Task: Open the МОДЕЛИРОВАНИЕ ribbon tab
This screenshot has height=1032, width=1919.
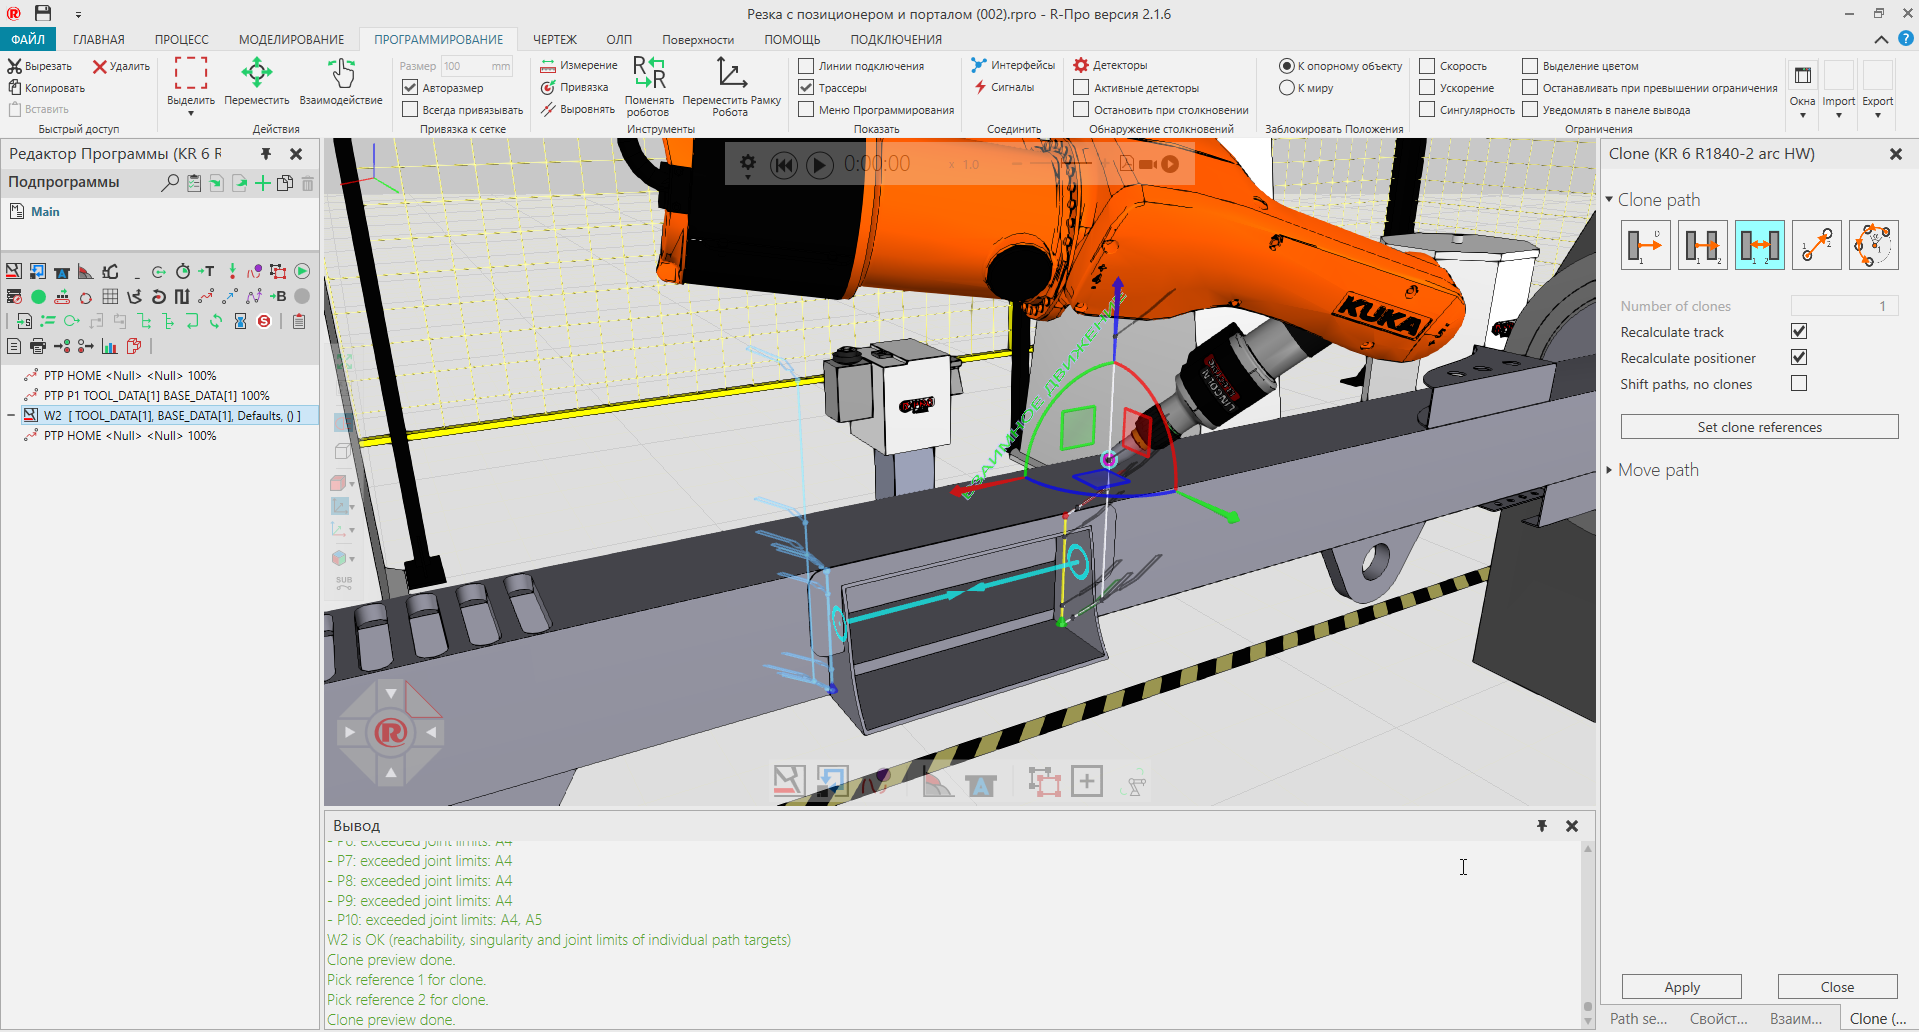Action: [291, 40]
